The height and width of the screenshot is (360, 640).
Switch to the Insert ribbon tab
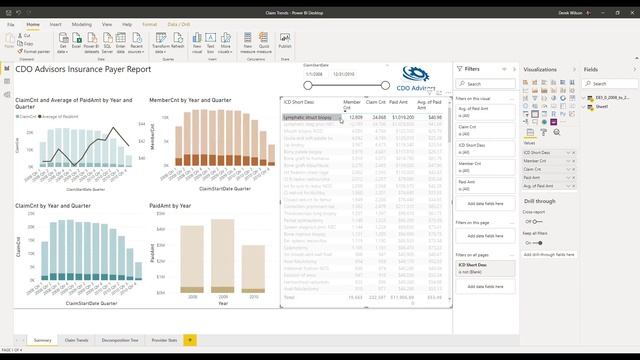tap(56, 24)
